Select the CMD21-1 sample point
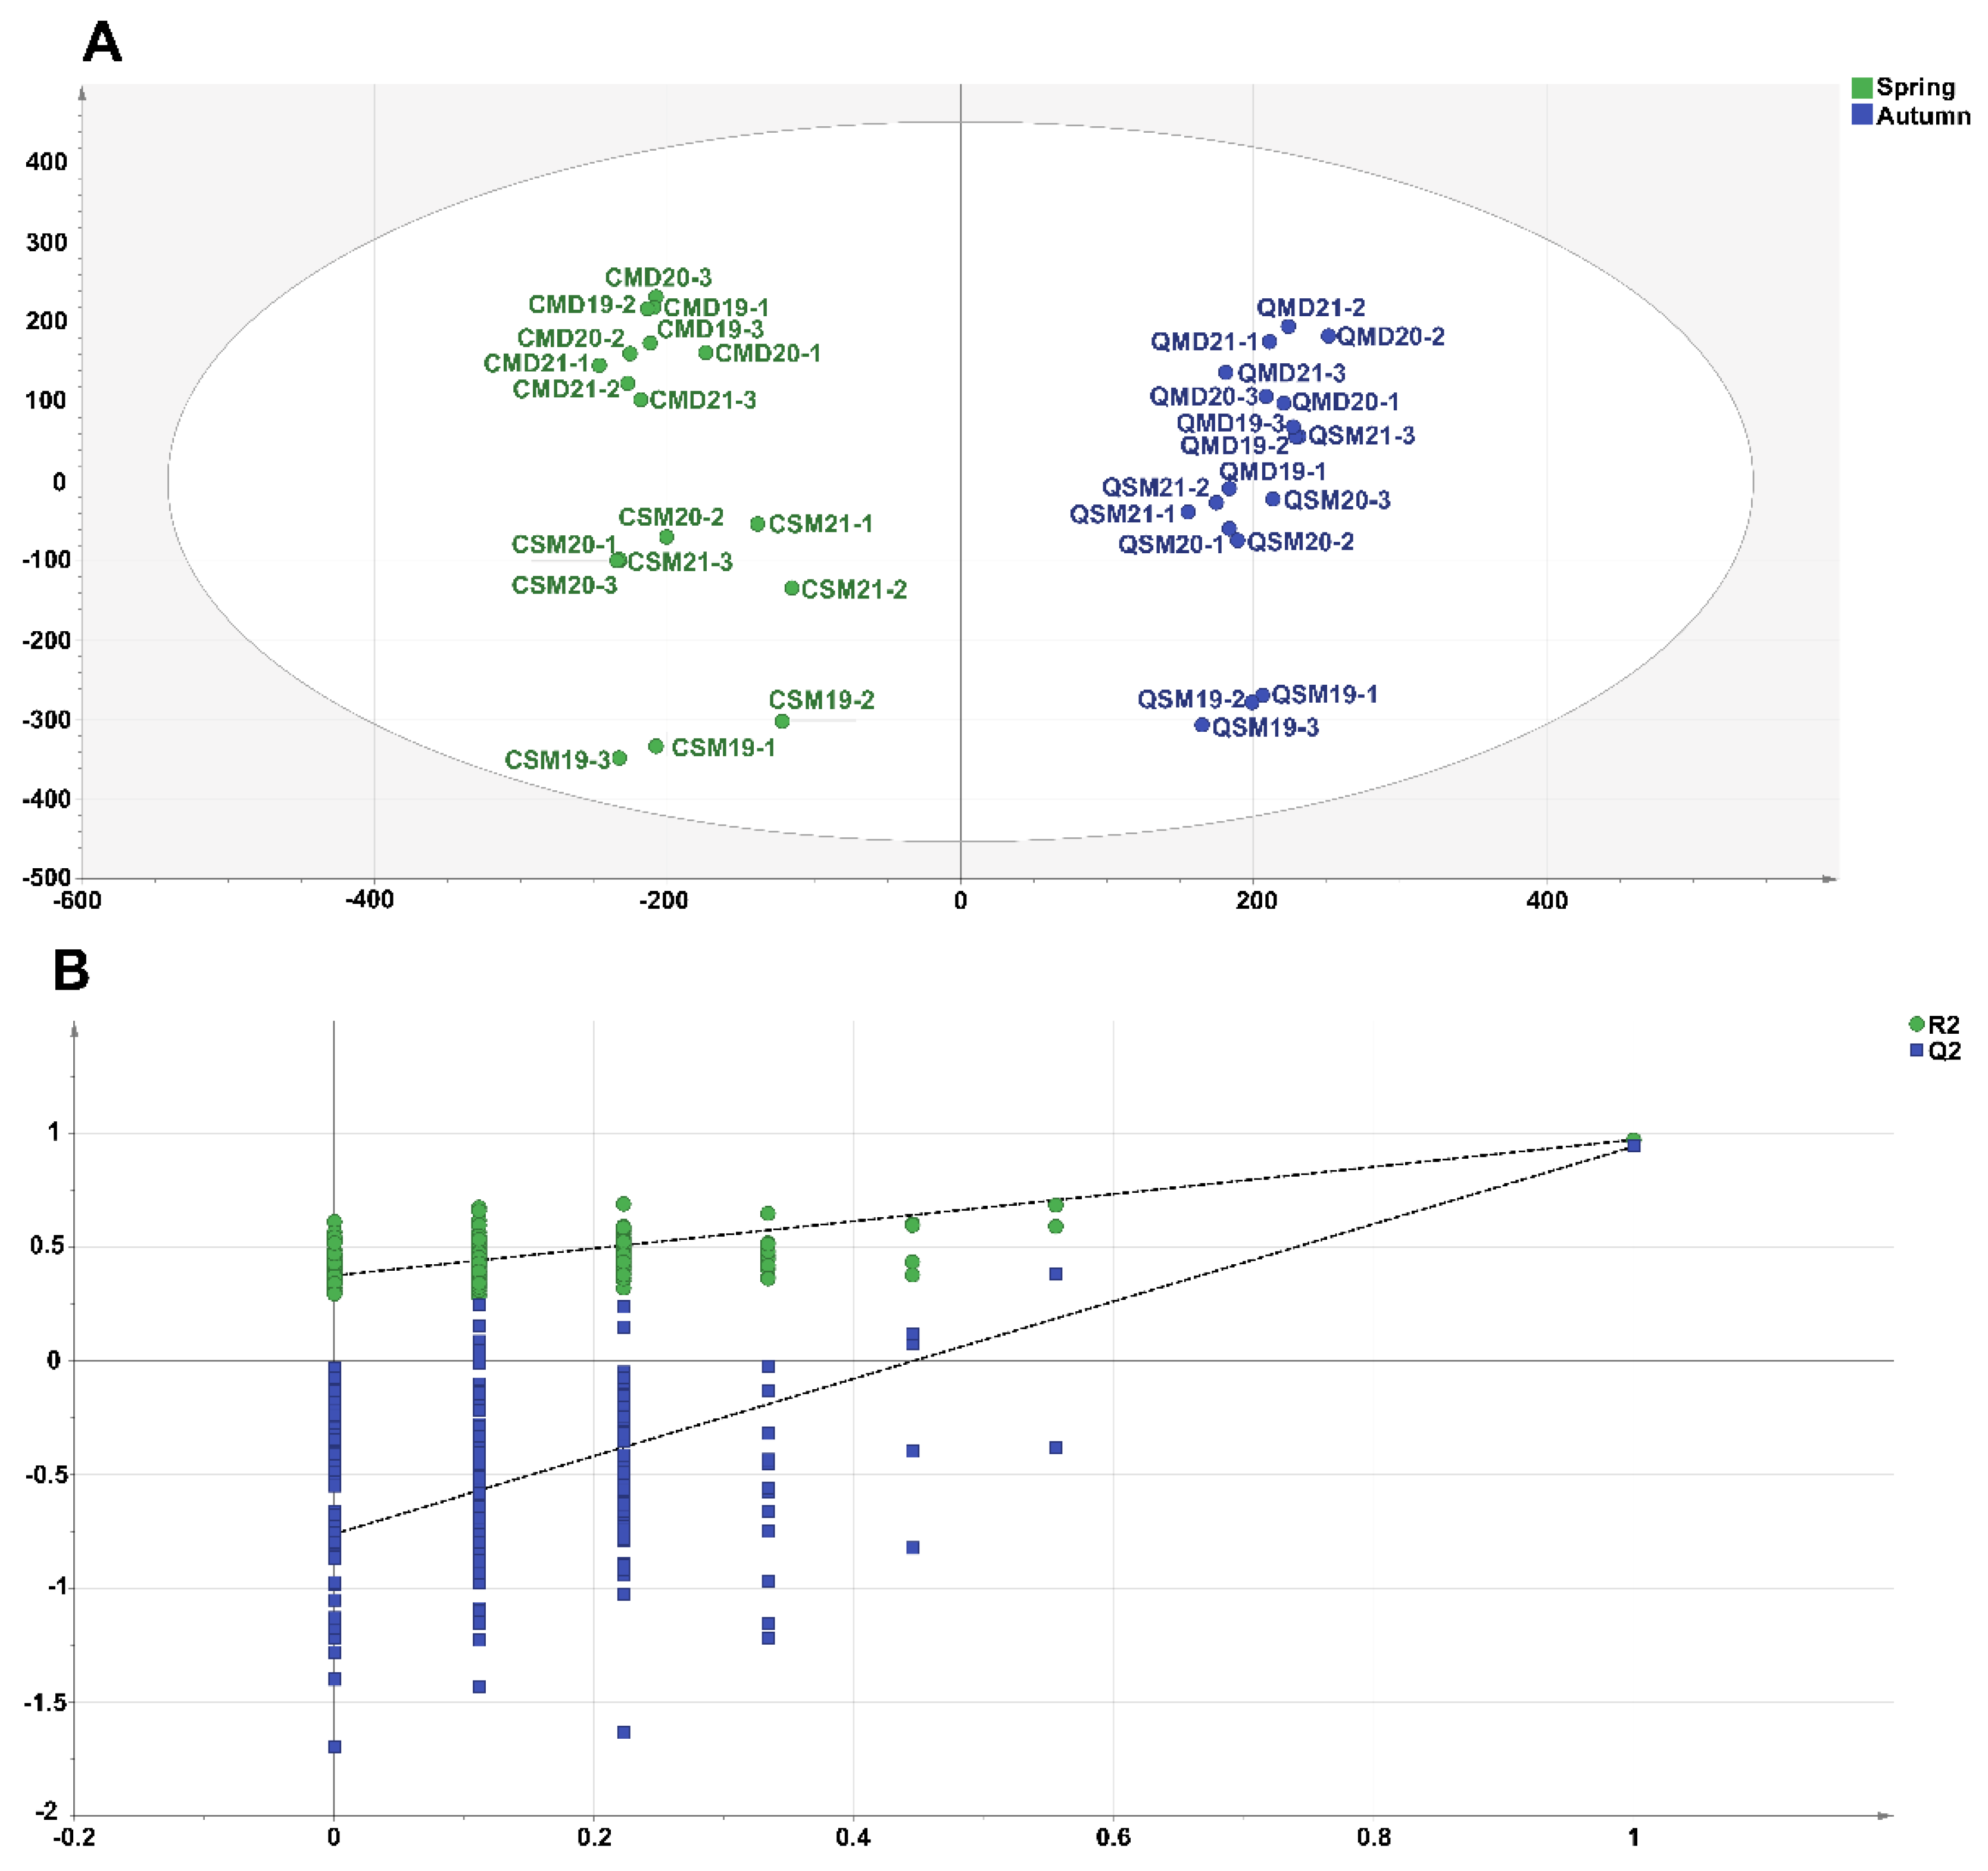 [x=599, y=366]
